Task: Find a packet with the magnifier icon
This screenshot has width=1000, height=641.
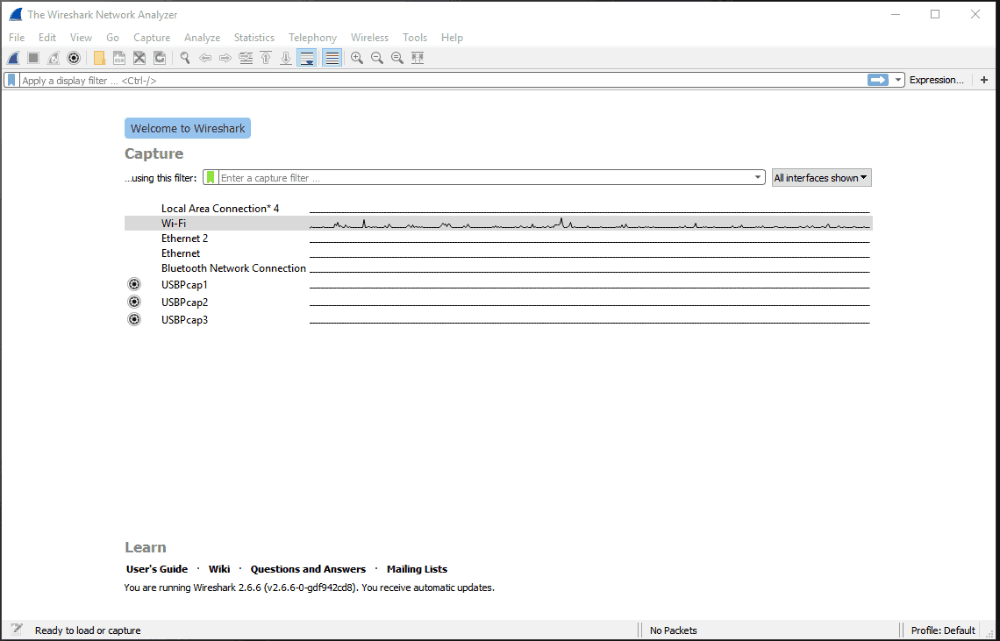Action: [x=185, y=58]
